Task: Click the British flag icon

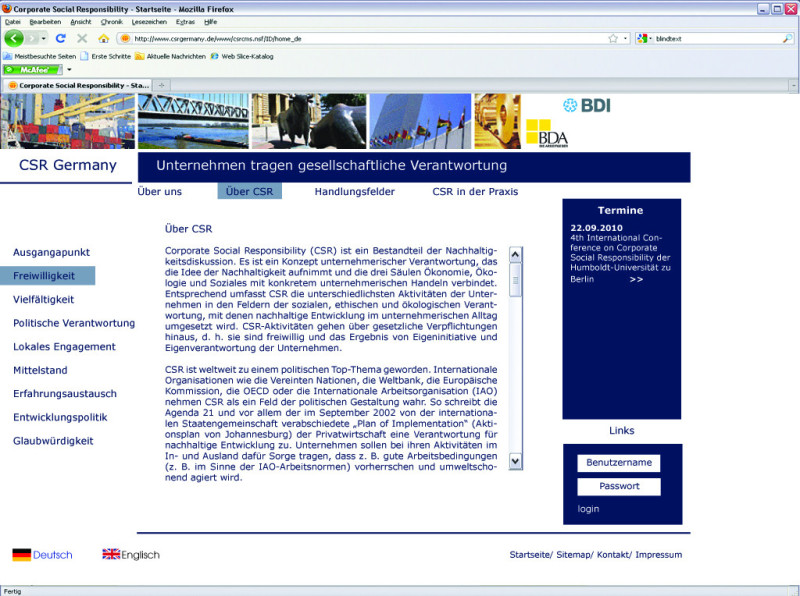Action: (x=111, y=555)
